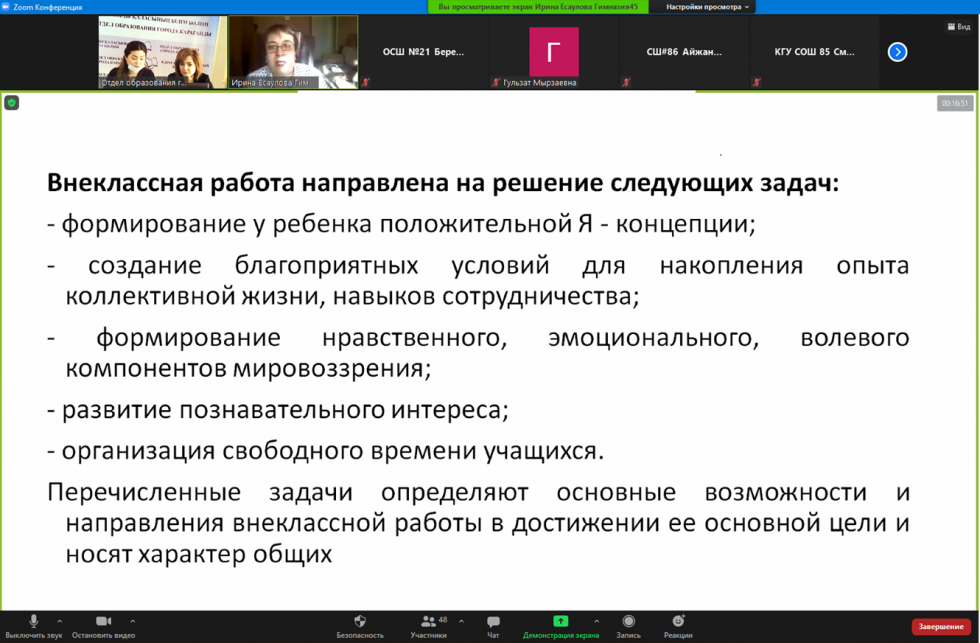The image size is (980, 643).
Task: Open the Настройки просмотра menu
Action: (708, 7)
